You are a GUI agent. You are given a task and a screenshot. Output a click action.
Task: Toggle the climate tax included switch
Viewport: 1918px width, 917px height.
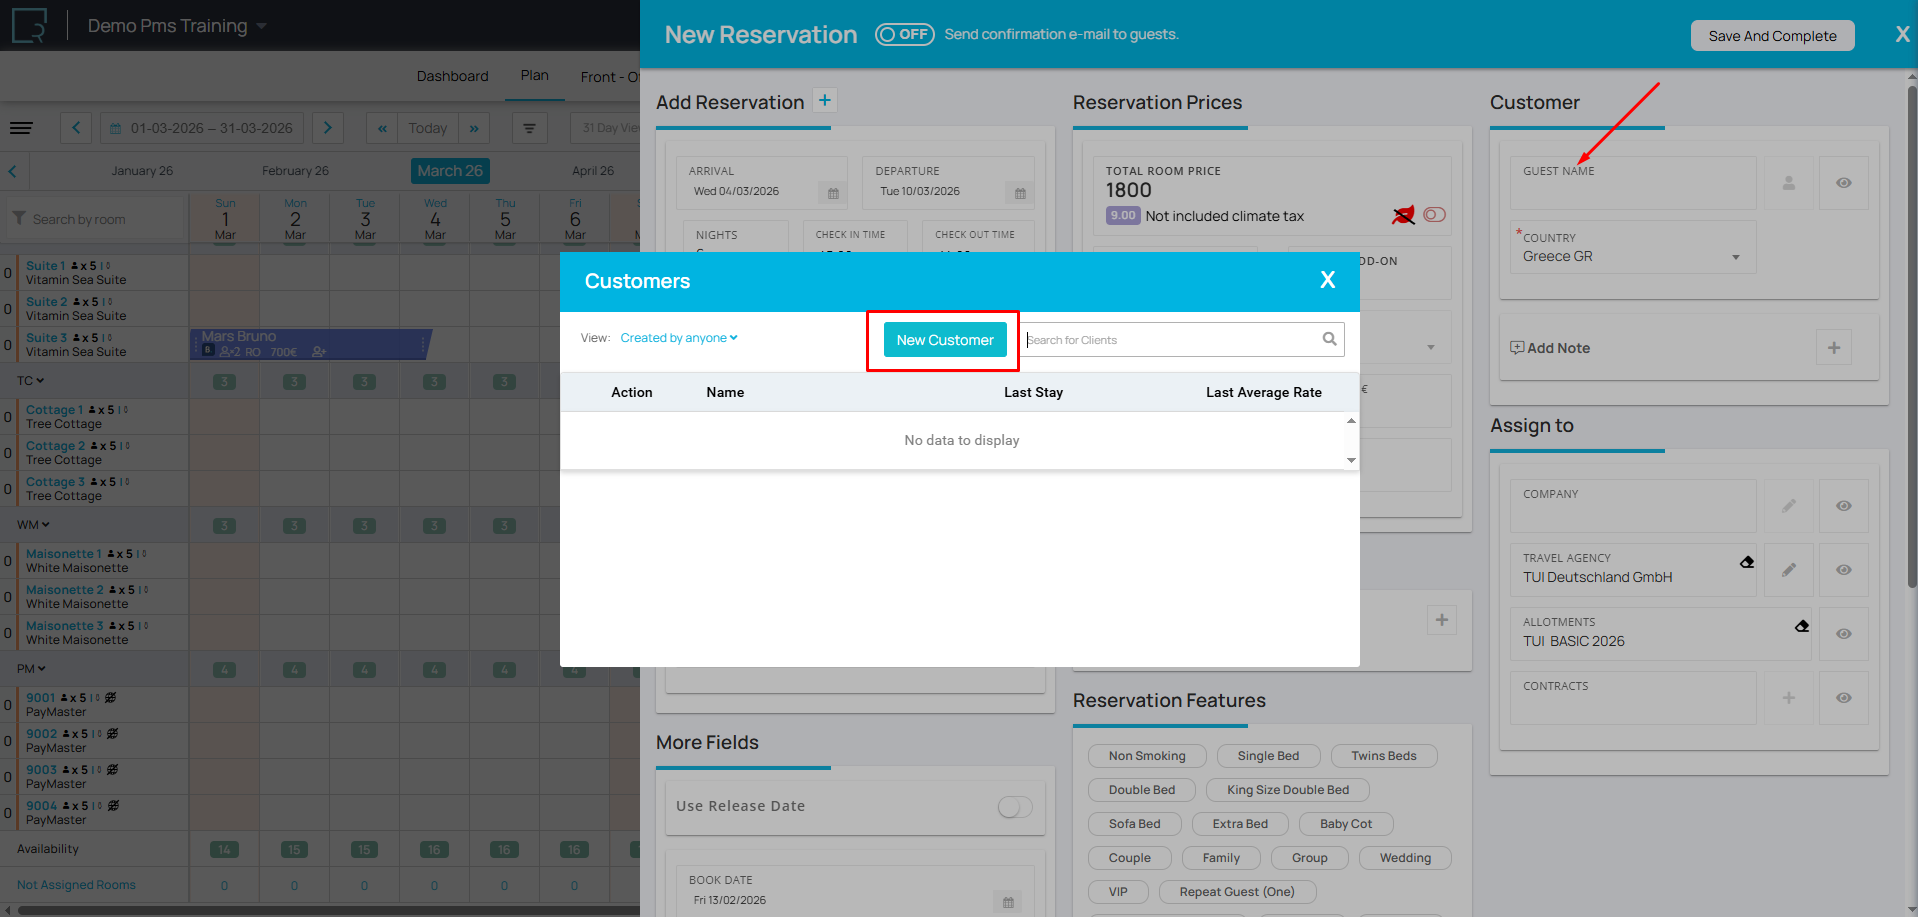coord(1434,215)
